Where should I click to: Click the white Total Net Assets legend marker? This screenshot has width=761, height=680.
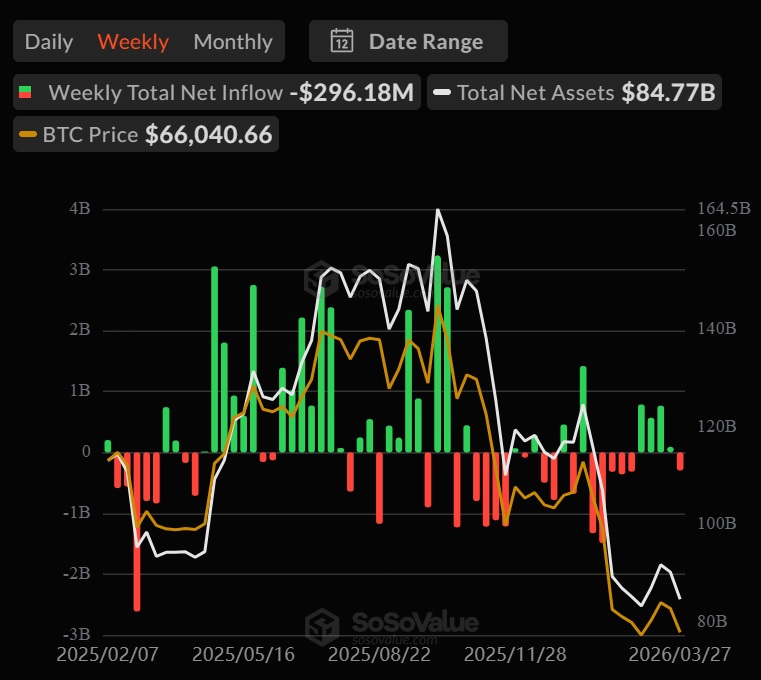442,93
